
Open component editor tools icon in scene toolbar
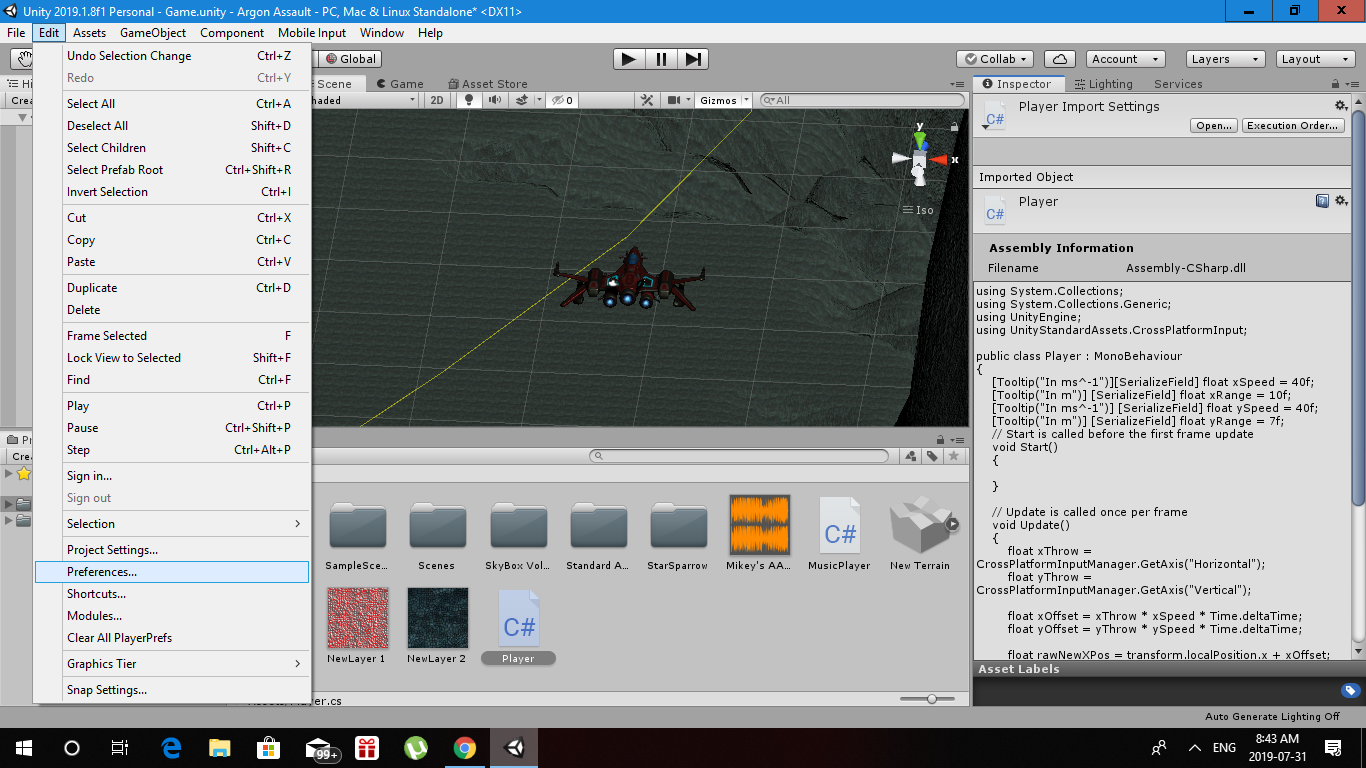click(x=647, y=100)
